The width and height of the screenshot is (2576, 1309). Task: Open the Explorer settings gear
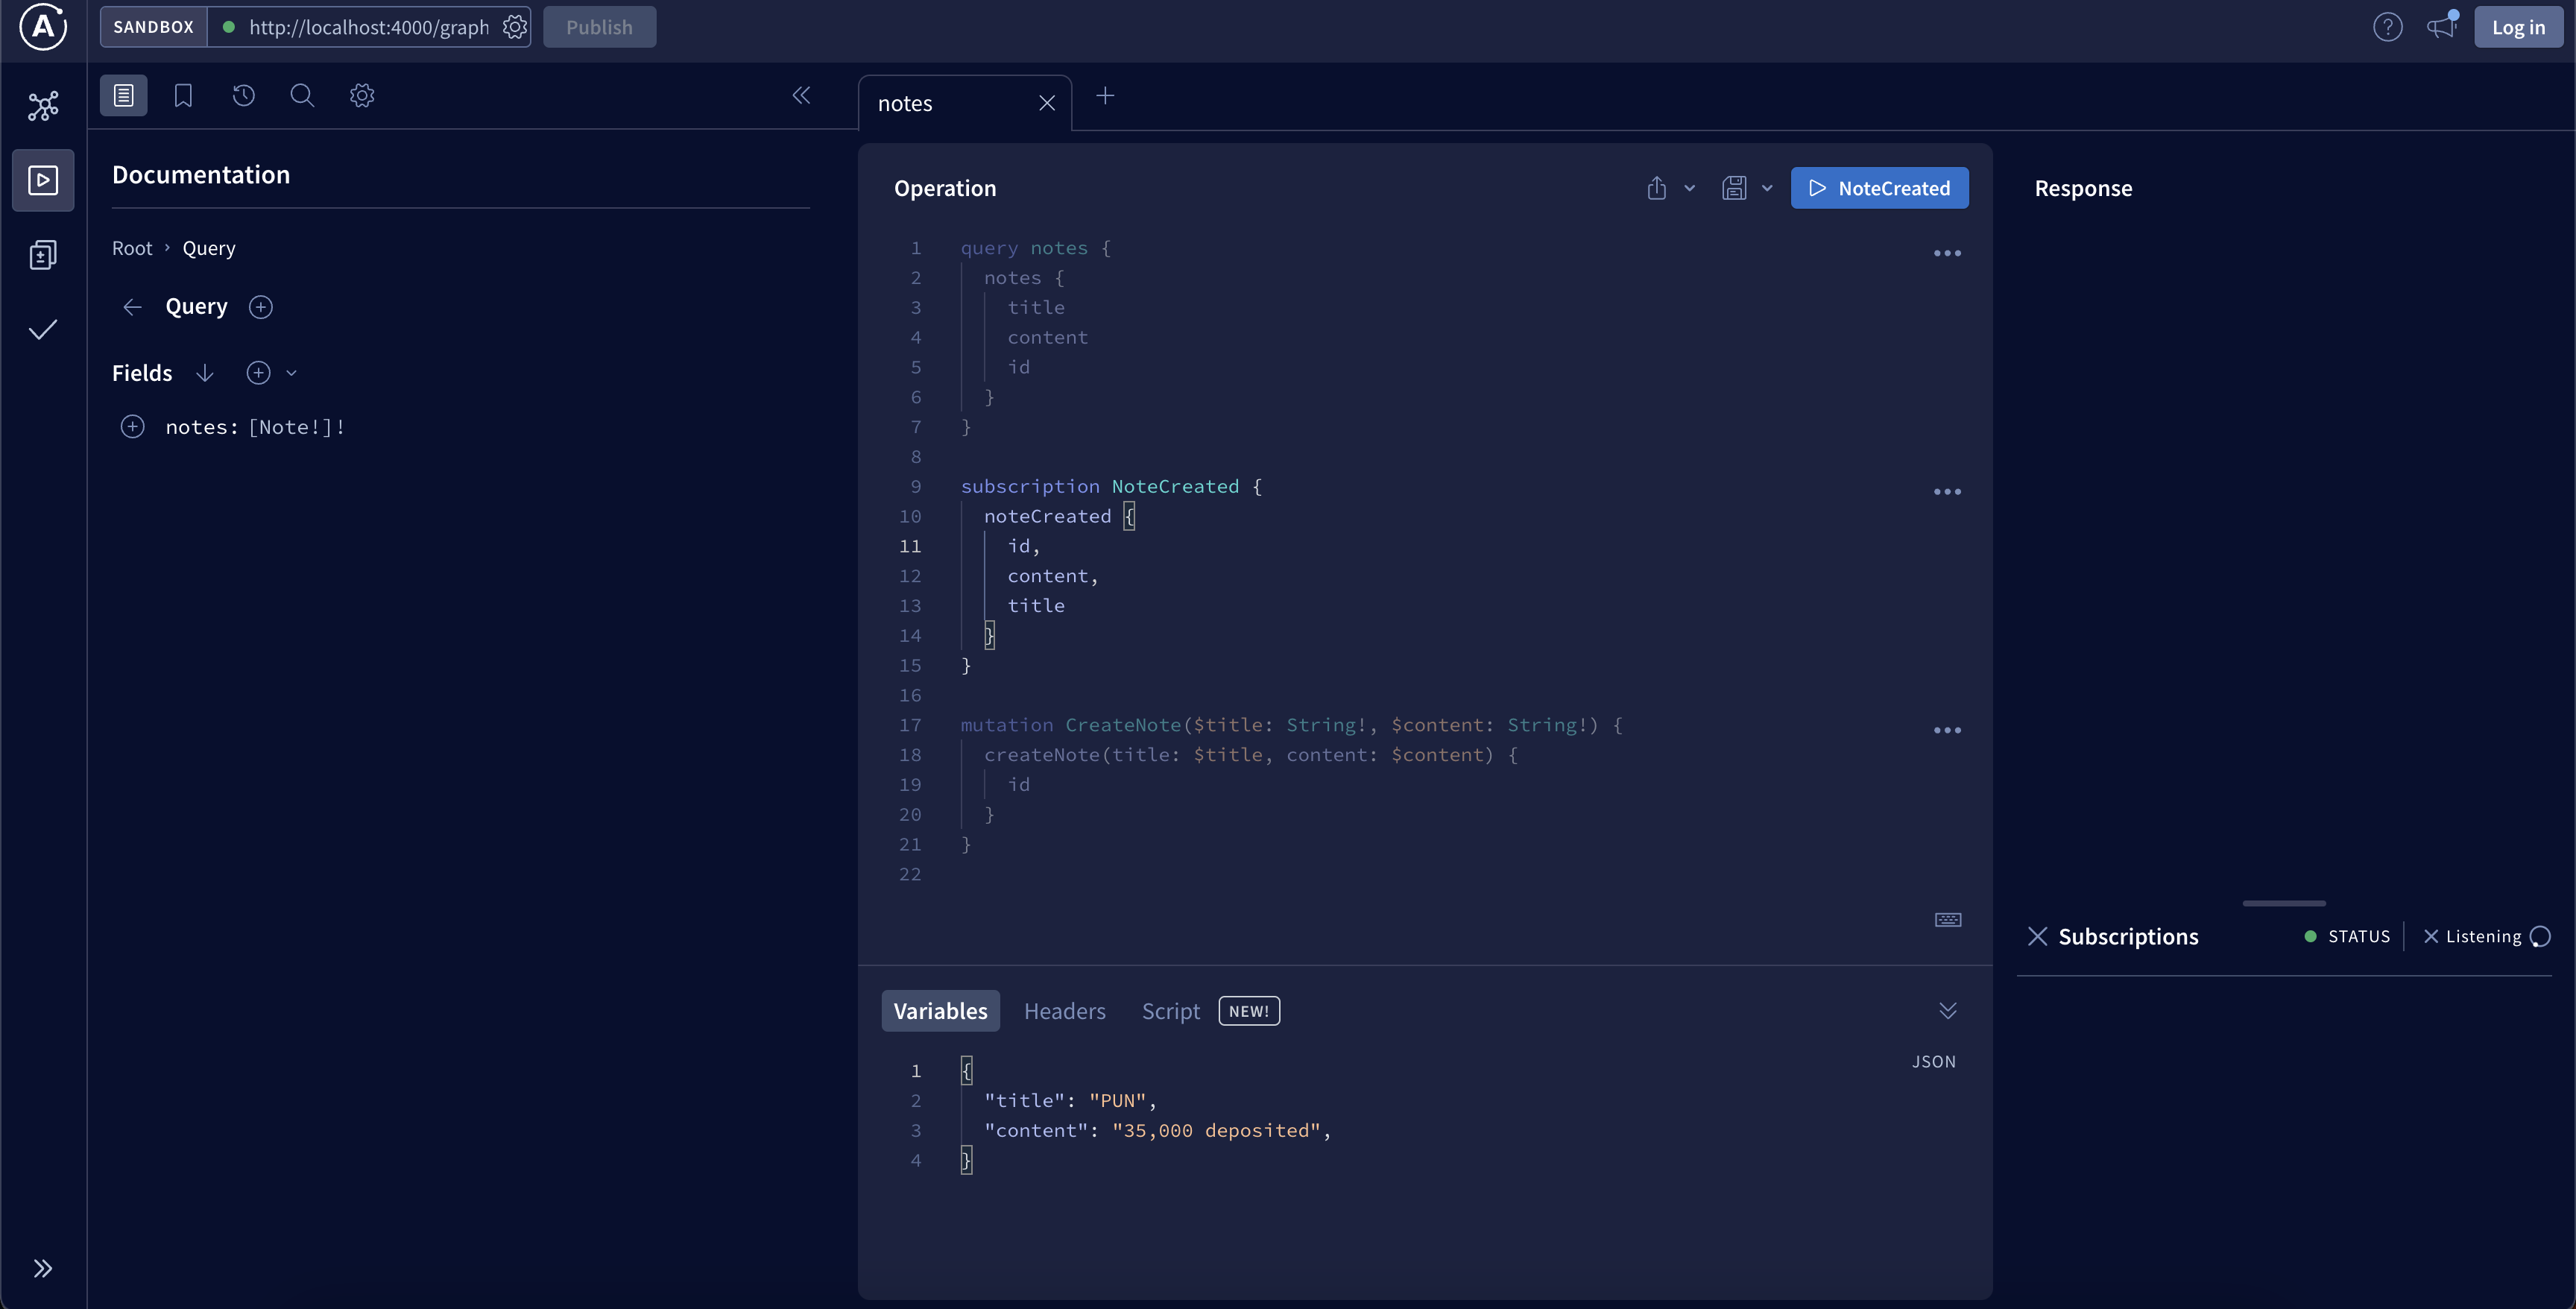tap(362, 96)
